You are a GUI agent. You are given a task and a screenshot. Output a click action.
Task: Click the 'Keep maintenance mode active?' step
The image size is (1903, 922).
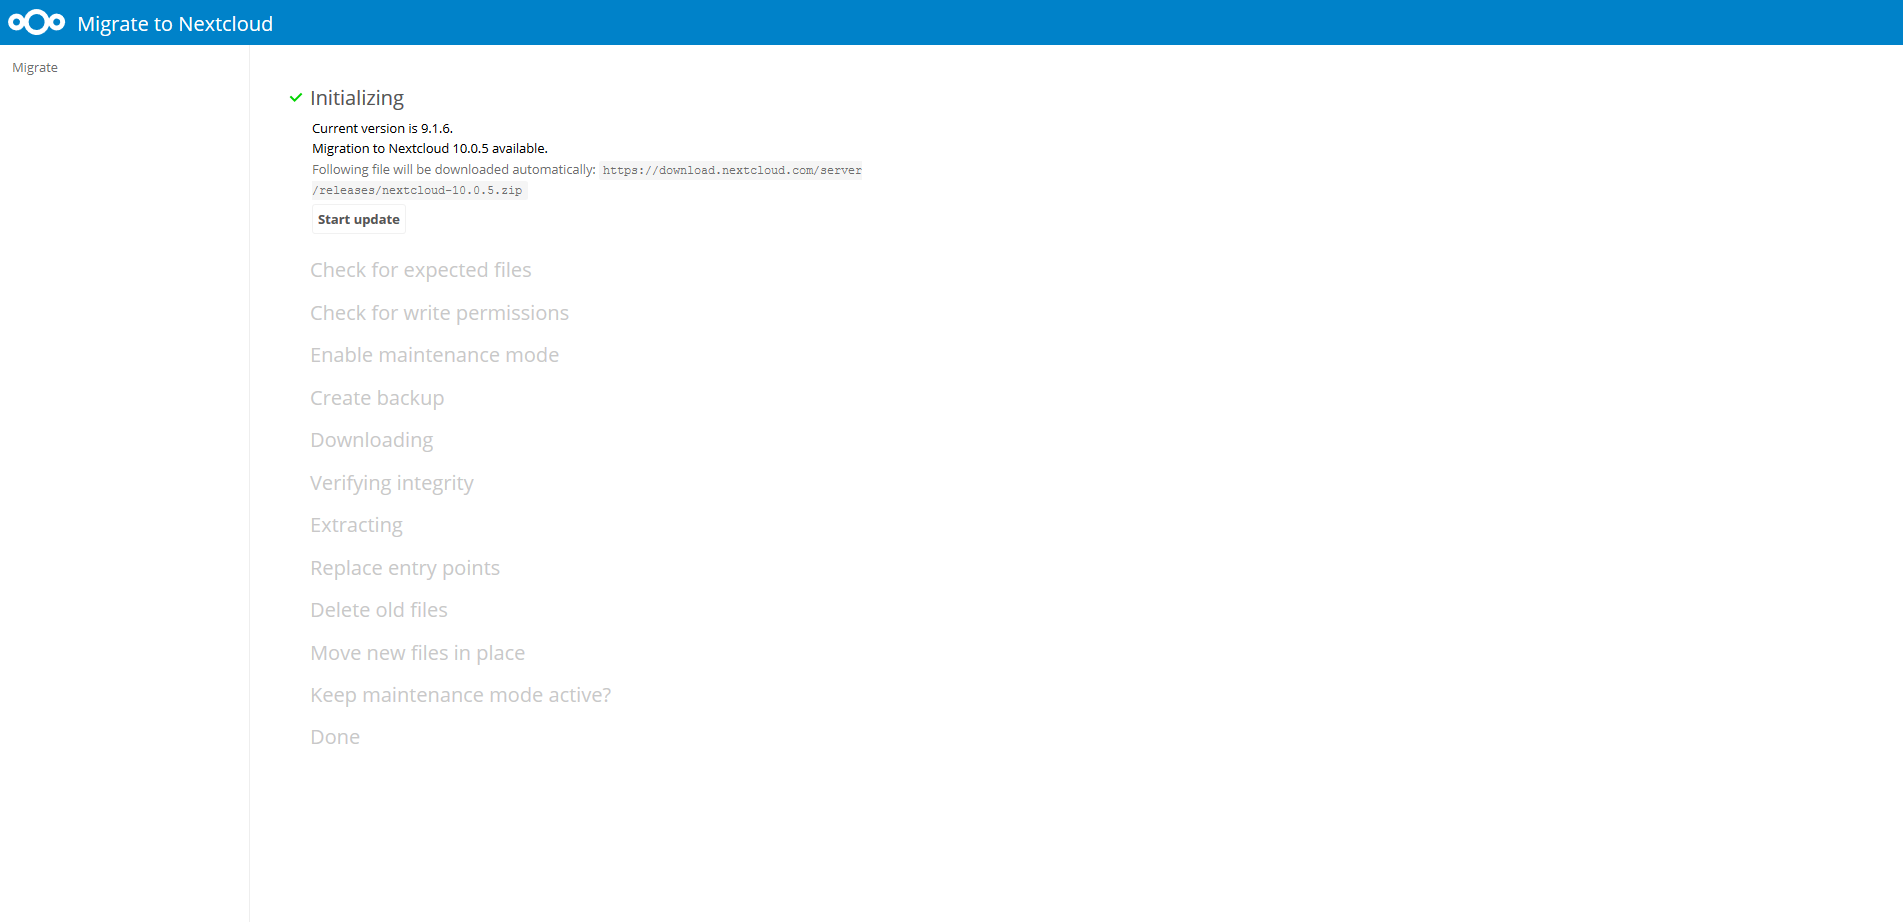(x=461, y=695)
